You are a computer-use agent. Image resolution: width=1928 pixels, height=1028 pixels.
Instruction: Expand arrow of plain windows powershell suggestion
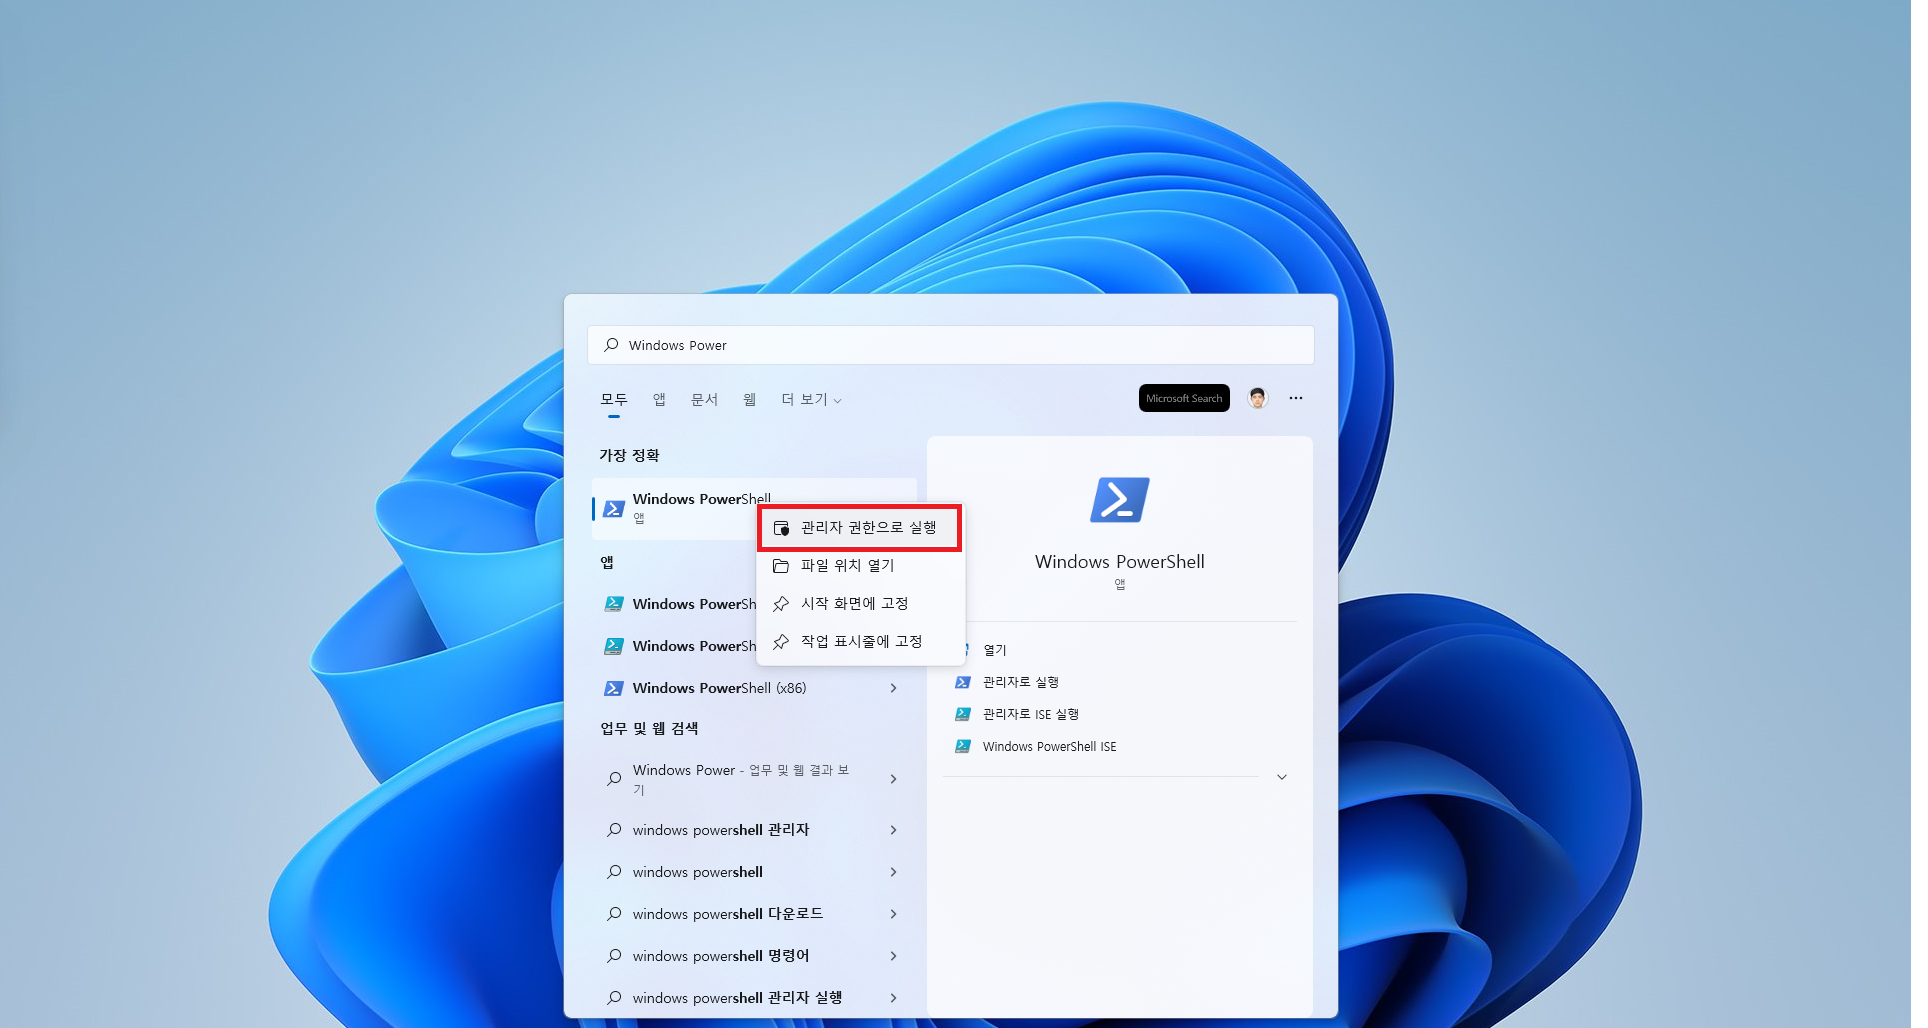[893, 872]
